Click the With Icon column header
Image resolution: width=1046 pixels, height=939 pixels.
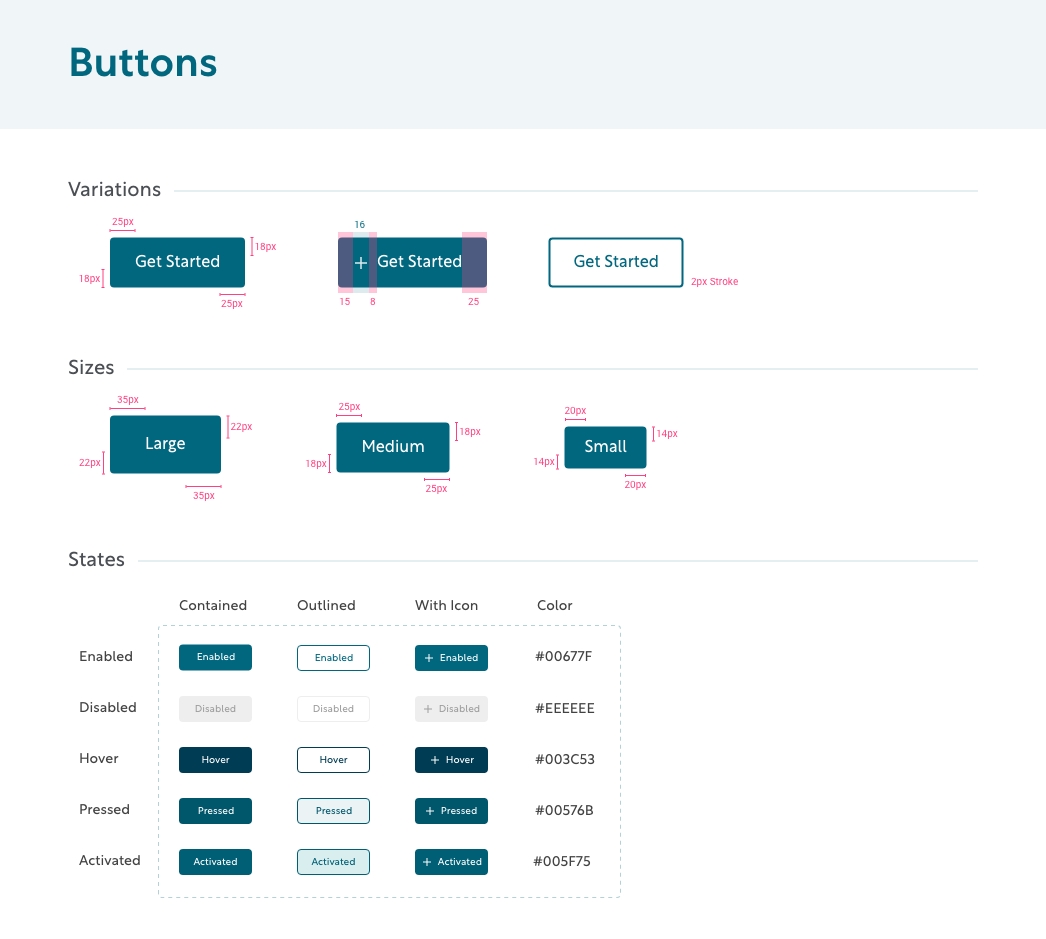[x=446, y=605]
